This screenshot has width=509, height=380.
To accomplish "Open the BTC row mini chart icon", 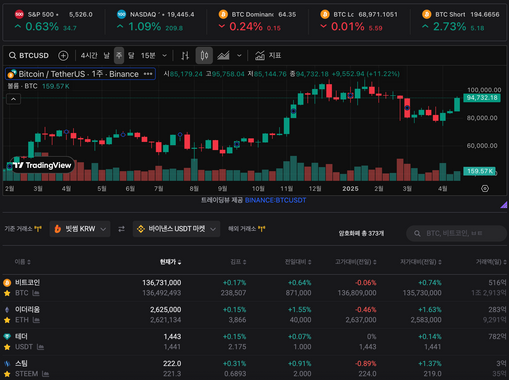I will click(36, 293).
